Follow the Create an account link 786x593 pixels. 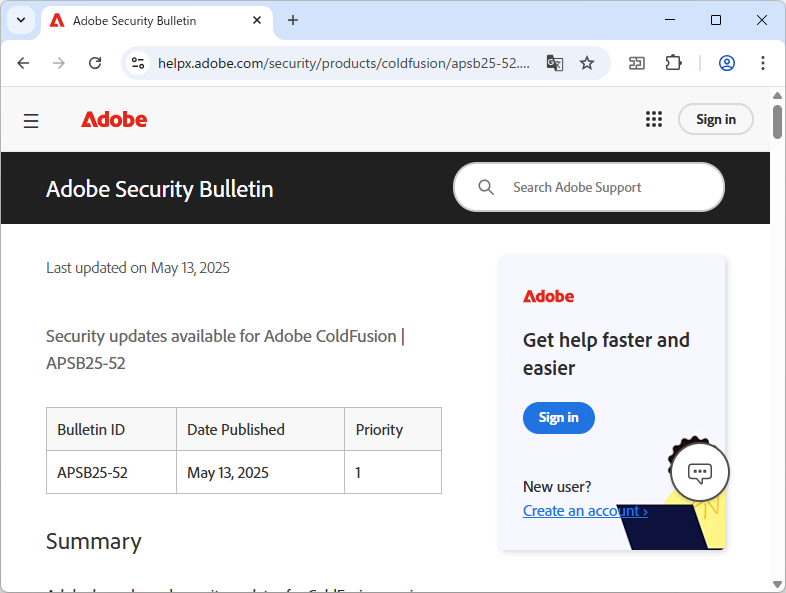click(x=585, y=511)
